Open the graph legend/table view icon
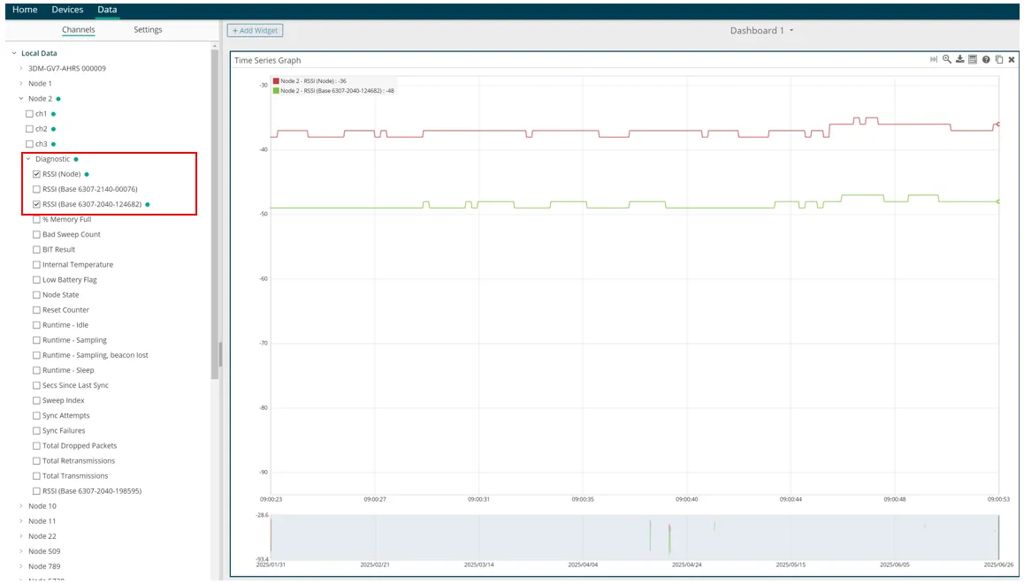 click(x=973, y=60)
